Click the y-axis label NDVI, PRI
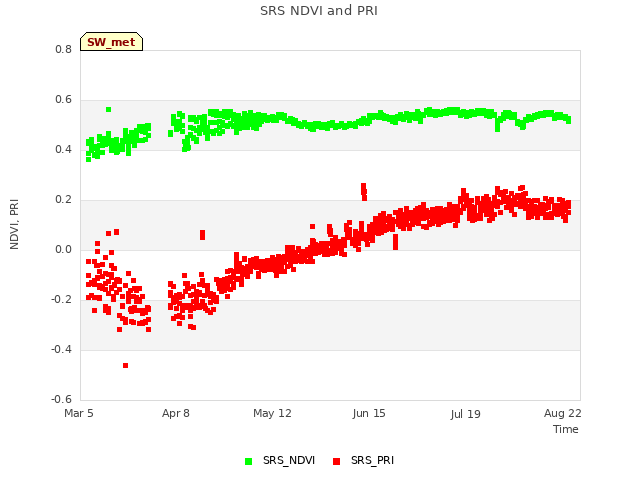The height and width of the screenshot is (480, 640). (14, 224)
